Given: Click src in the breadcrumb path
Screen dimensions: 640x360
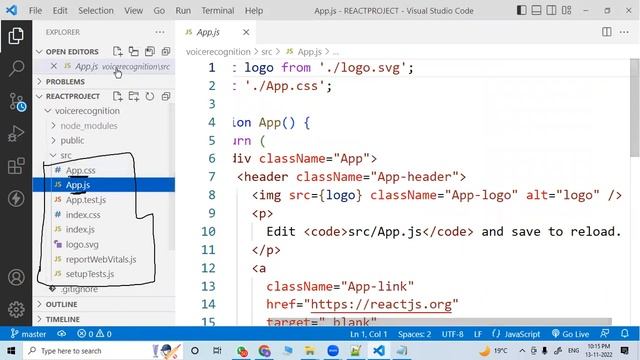Looking at the screenshot, I should [267, 52].
